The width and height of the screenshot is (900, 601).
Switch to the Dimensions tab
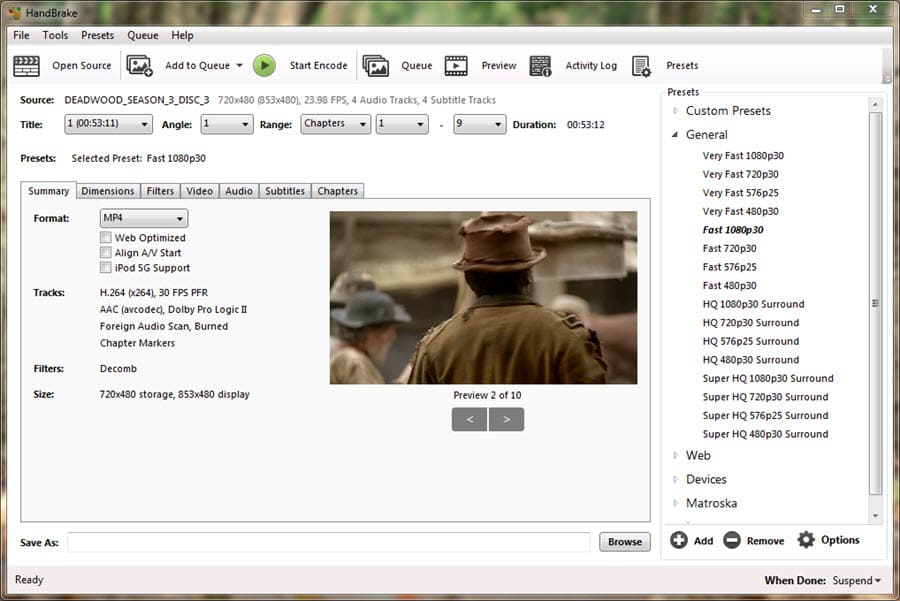click(107, 191)
